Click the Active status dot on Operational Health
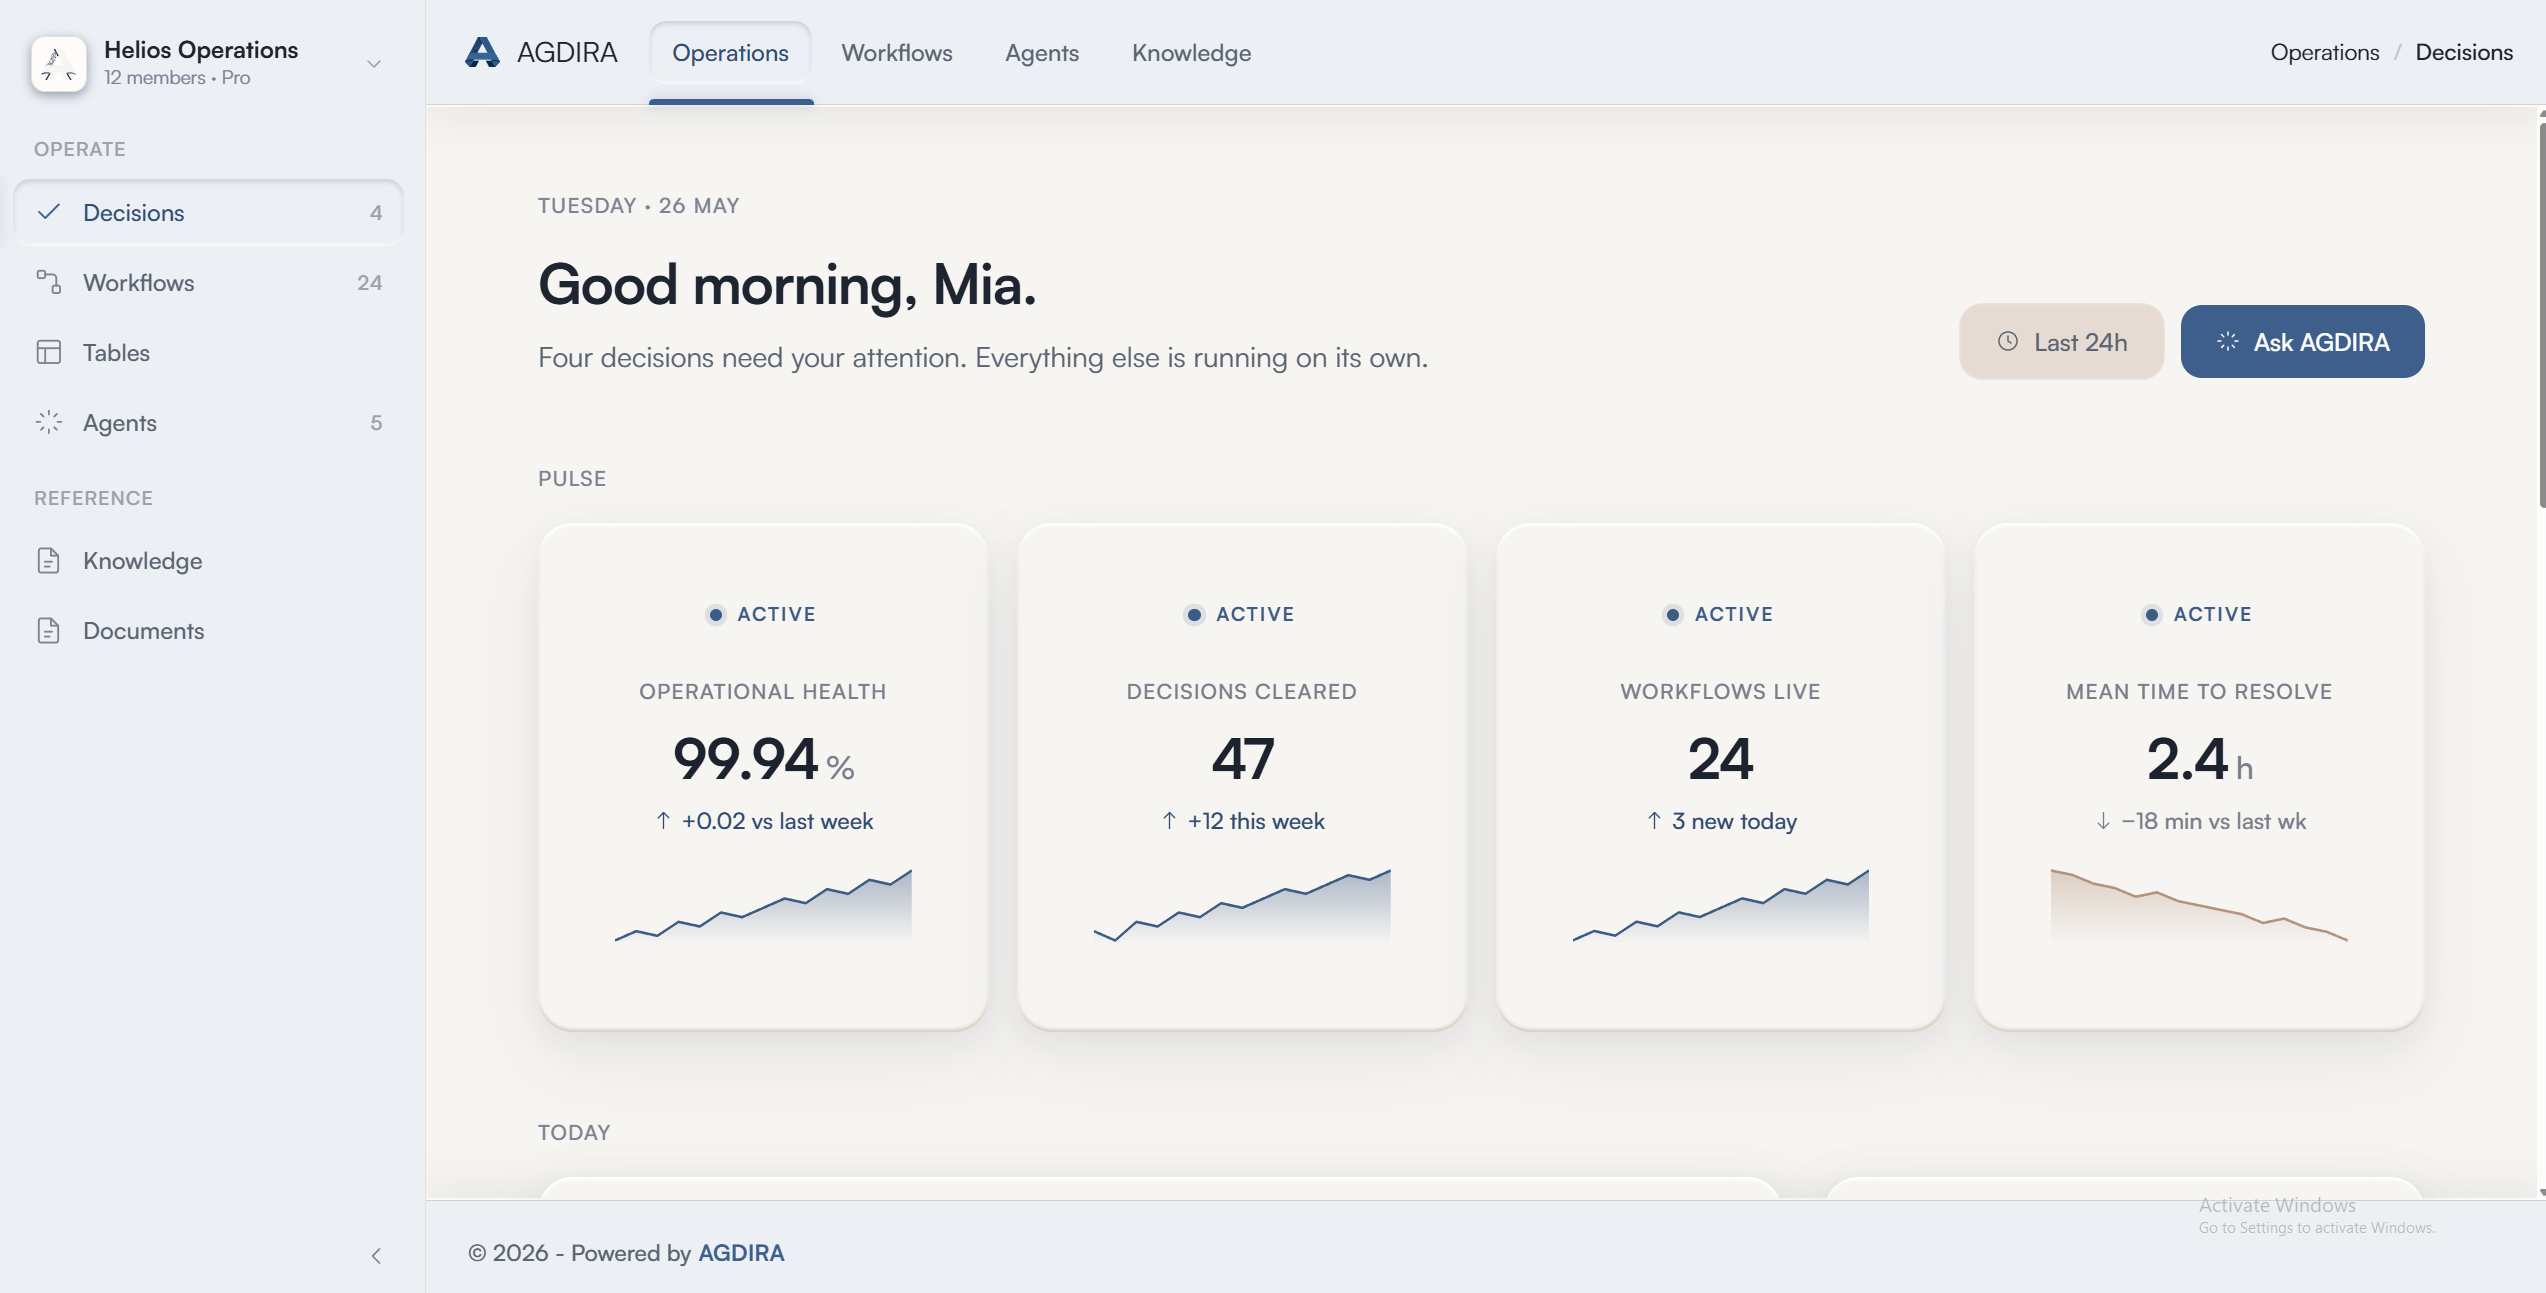Screen dimensions: 2546x1293 (x=716, y=615)
